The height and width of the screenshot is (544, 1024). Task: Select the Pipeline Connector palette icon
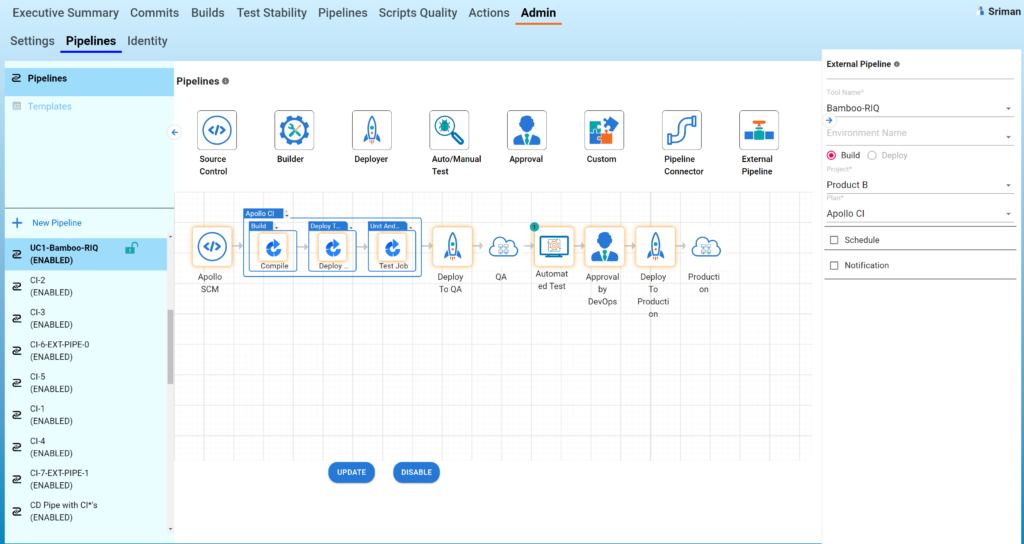(682, 130)
